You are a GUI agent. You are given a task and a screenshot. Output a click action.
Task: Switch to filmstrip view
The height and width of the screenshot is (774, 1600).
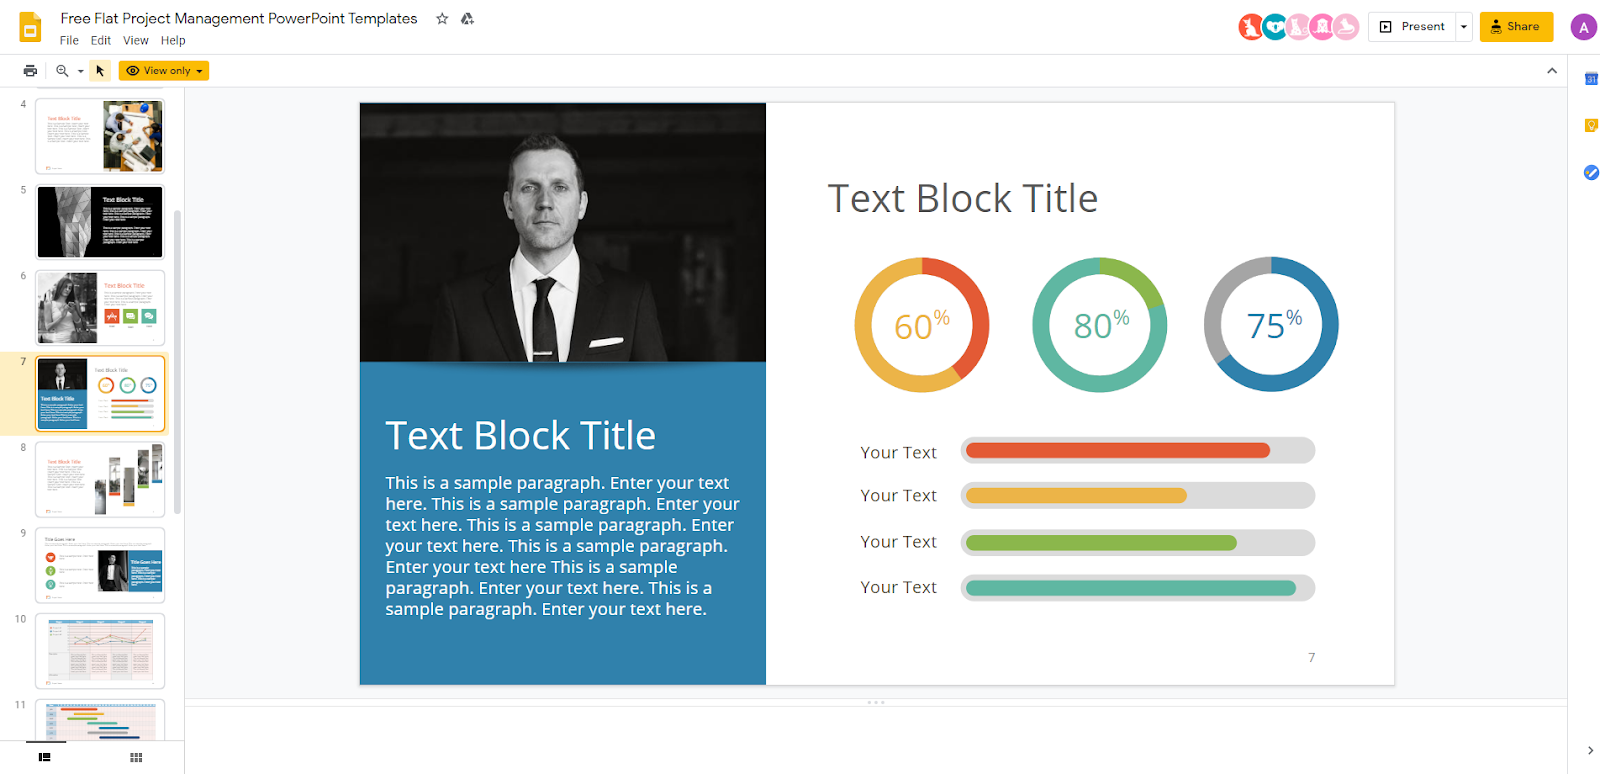pyautogui.click(x=44, y=757)
